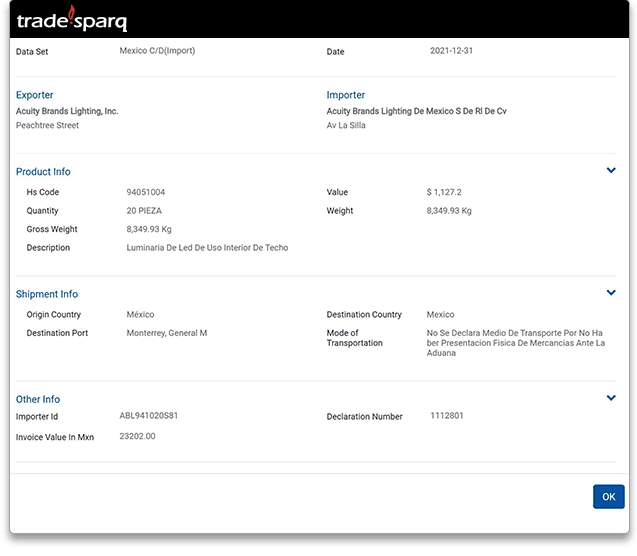Viewport: 637px width, 556px height.
Task: Click the Invoice Value In Mxn label
Action: click(x=55, y=437)
